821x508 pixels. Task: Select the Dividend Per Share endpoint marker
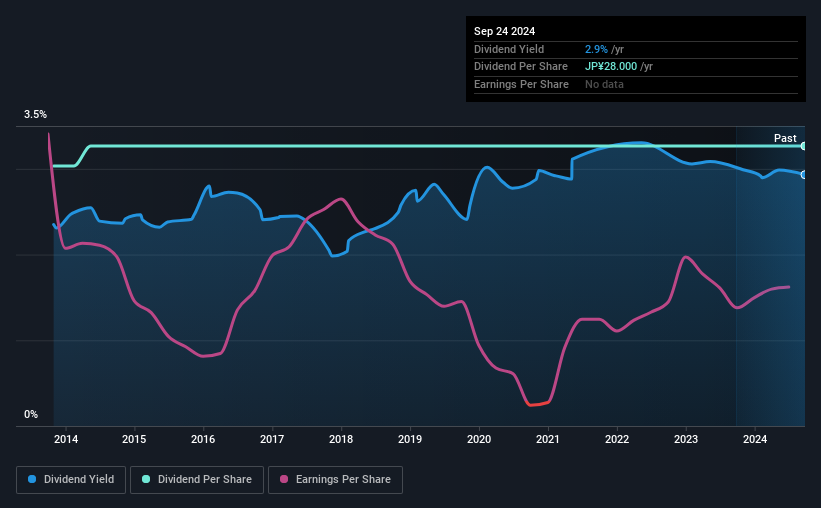pos(804,146)
